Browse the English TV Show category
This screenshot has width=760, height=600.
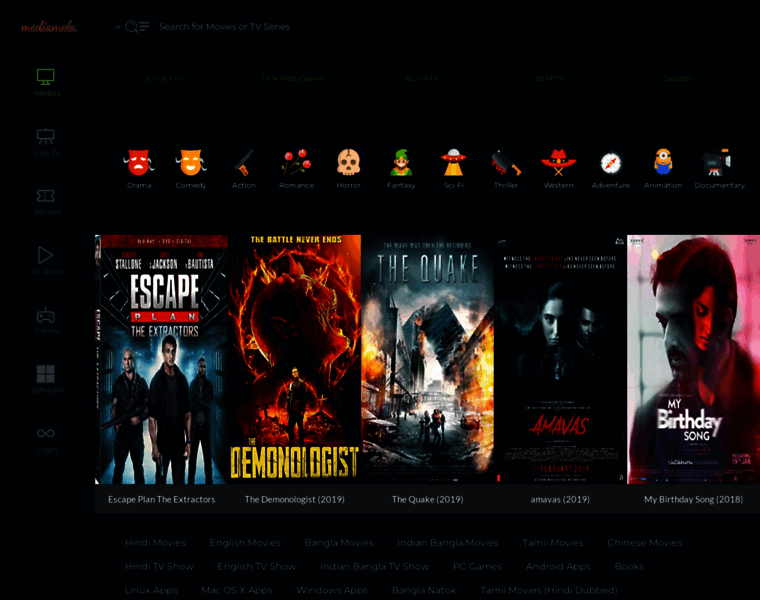pyautogui.click(x=257, y=567)
